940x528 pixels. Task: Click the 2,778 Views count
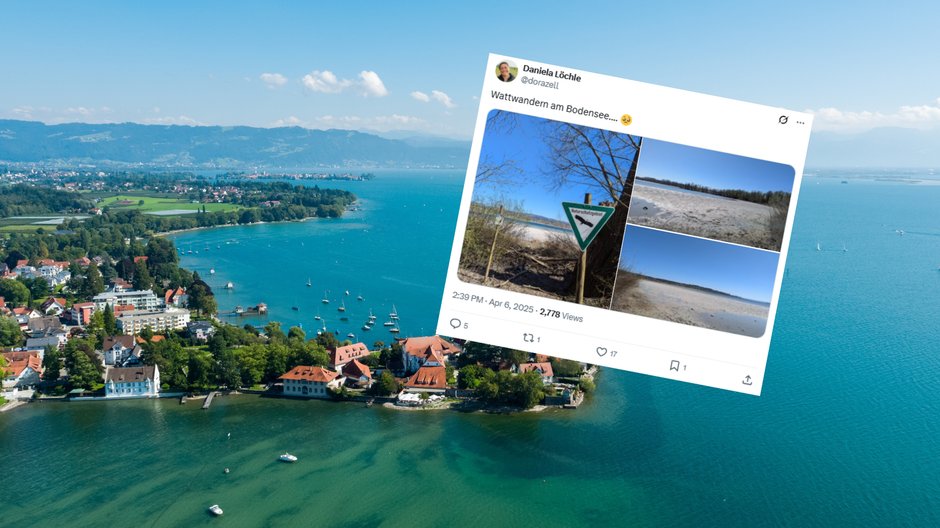click(x=561, y=315)
